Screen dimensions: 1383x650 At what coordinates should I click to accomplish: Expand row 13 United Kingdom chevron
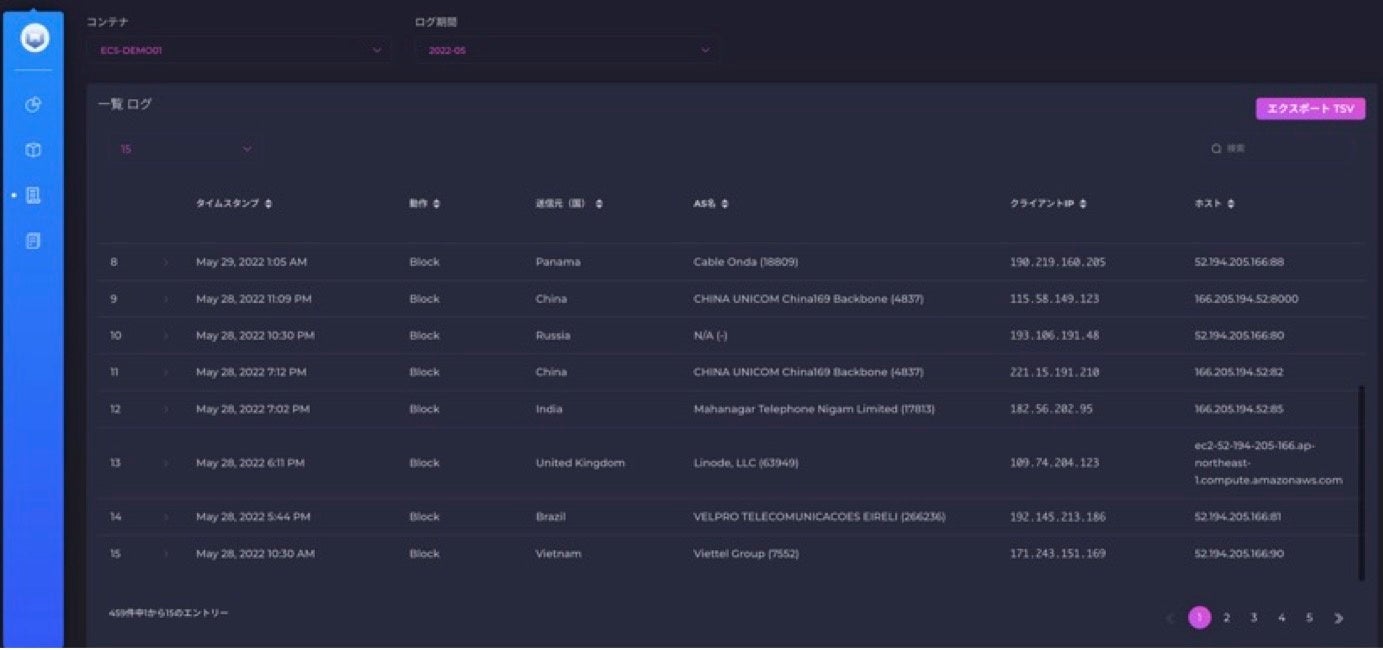click(x=166, y=463)
